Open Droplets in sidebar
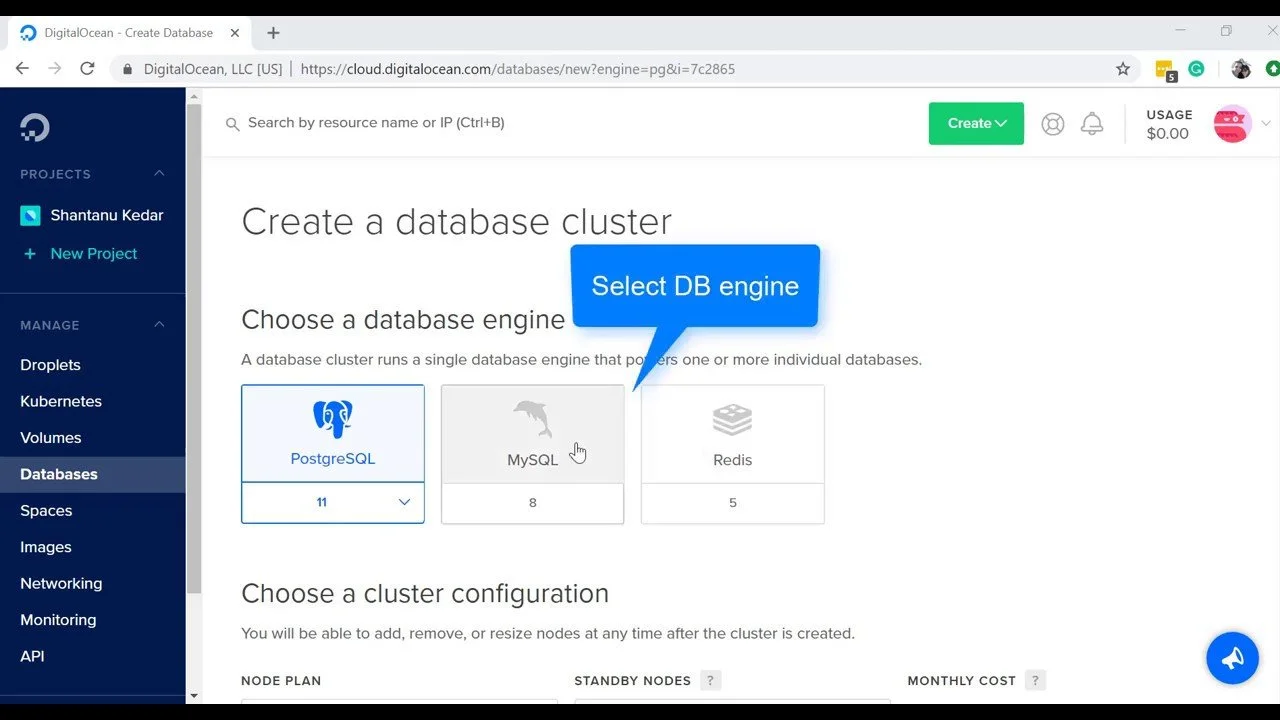Screen dimensions: 1280x720 [50, 365]
